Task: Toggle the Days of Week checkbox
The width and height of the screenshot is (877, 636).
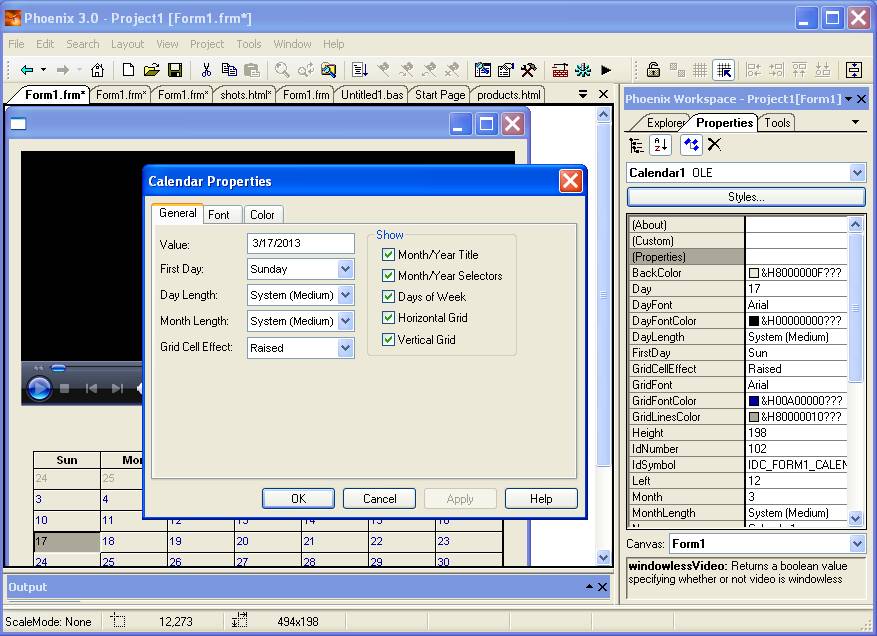Action: [x=388, y=296]
